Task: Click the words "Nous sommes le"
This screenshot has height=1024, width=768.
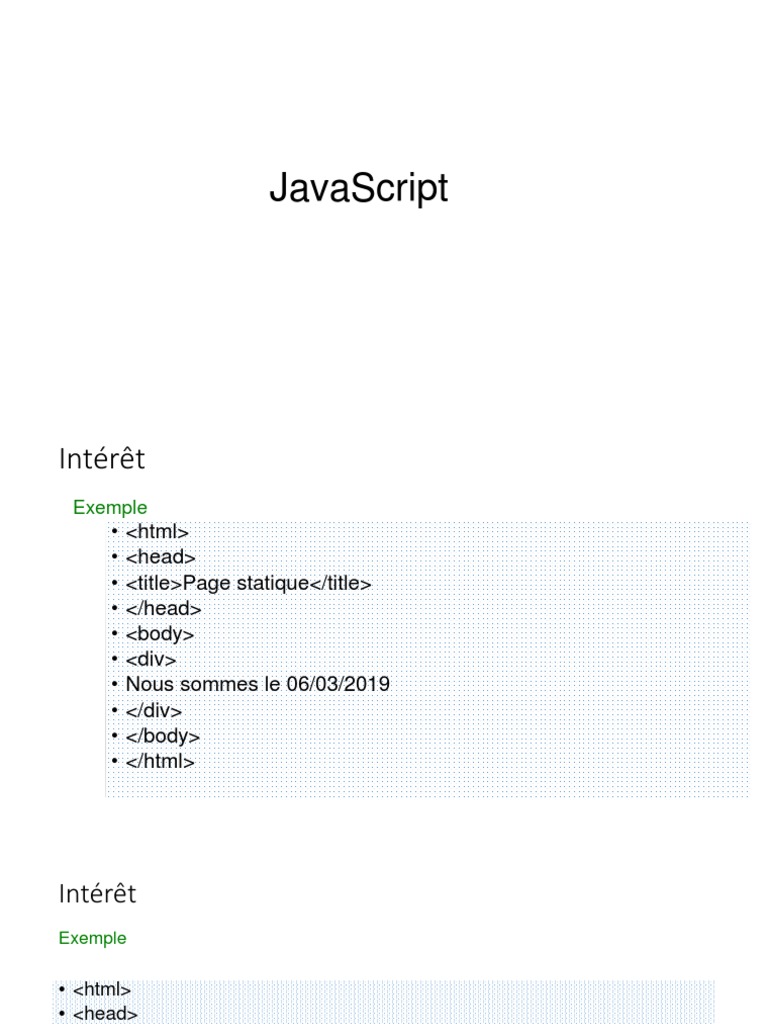Action: (x=189, y=684)
